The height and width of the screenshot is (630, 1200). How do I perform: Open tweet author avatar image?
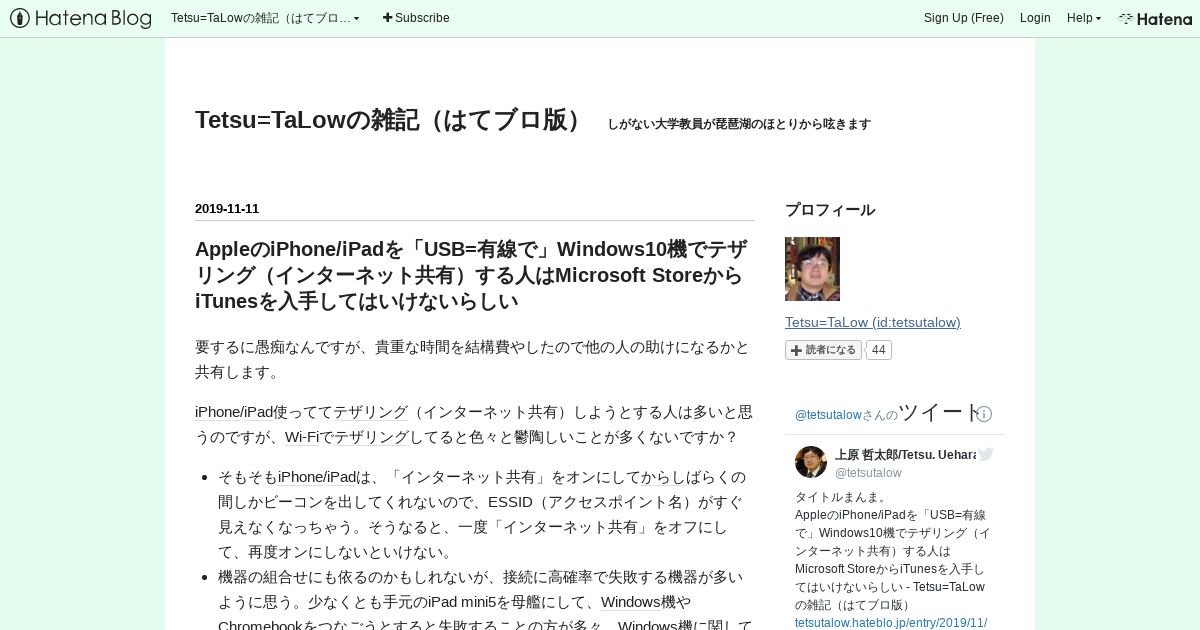tap(811, 462)
